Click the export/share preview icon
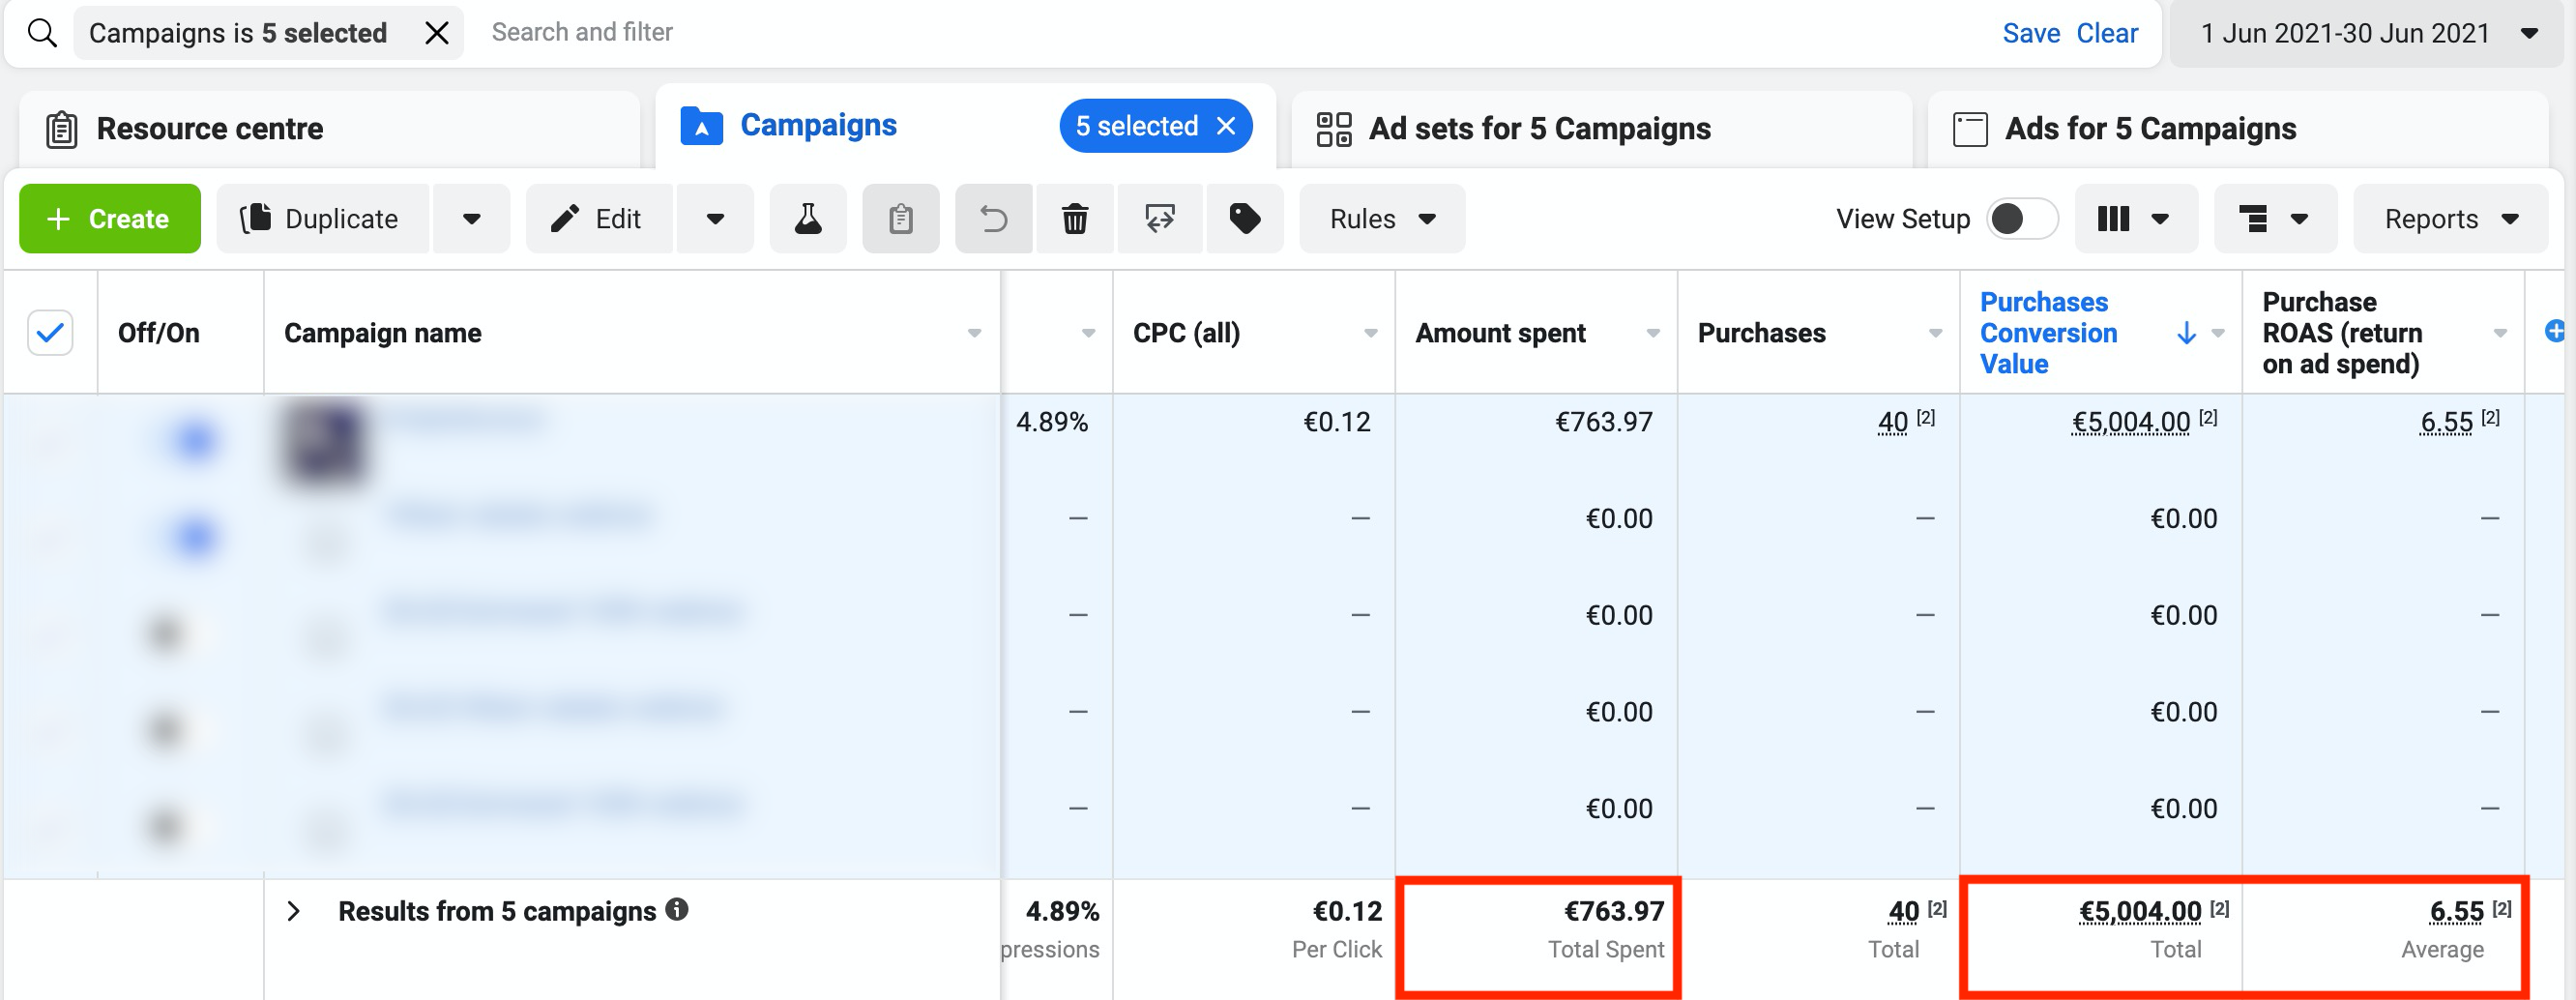Viewport: 2576px width, 1000px height. point(1159,219)
